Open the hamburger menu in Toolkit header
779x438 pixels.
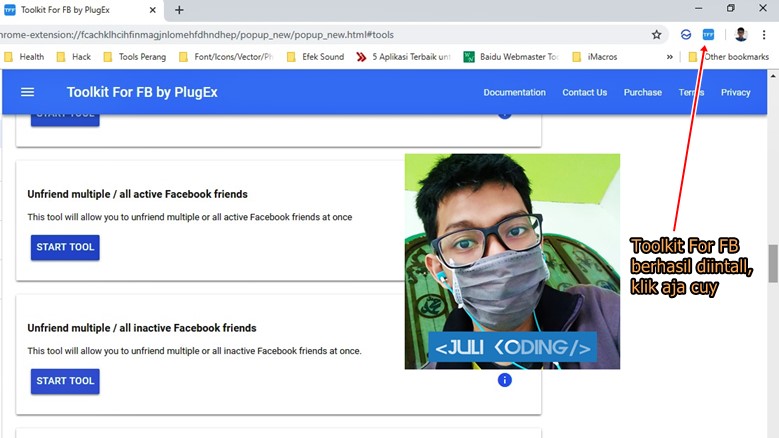tap(27, 92)
